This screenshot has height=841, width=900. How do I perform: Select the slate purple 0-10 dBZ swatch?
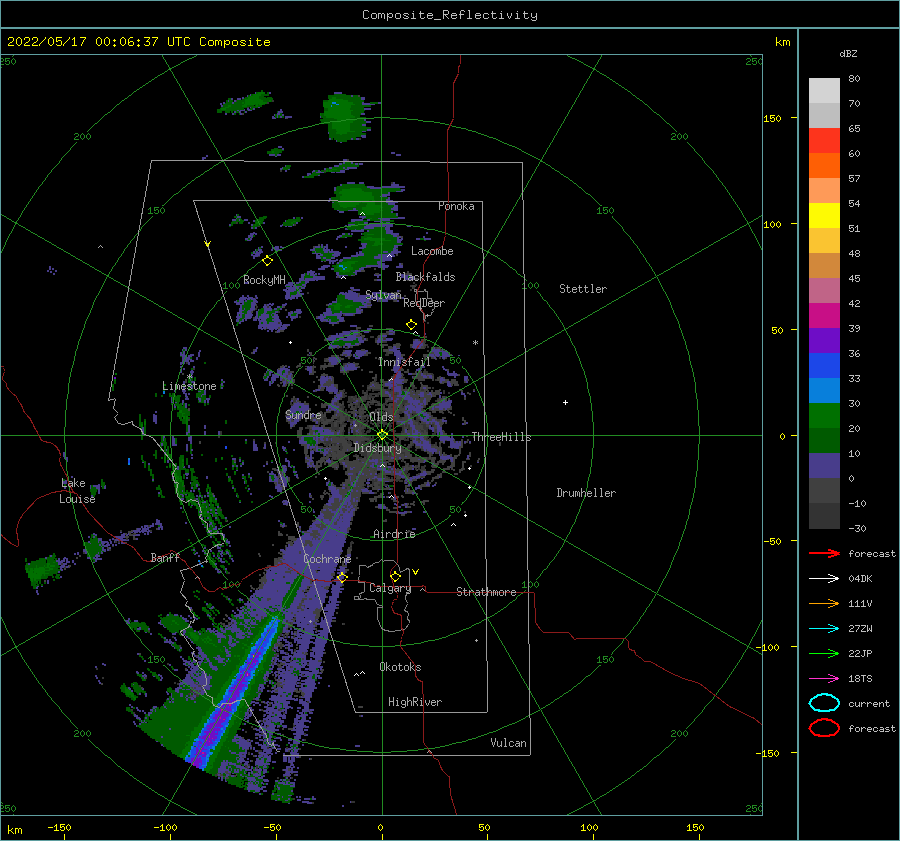coord(824,466)
